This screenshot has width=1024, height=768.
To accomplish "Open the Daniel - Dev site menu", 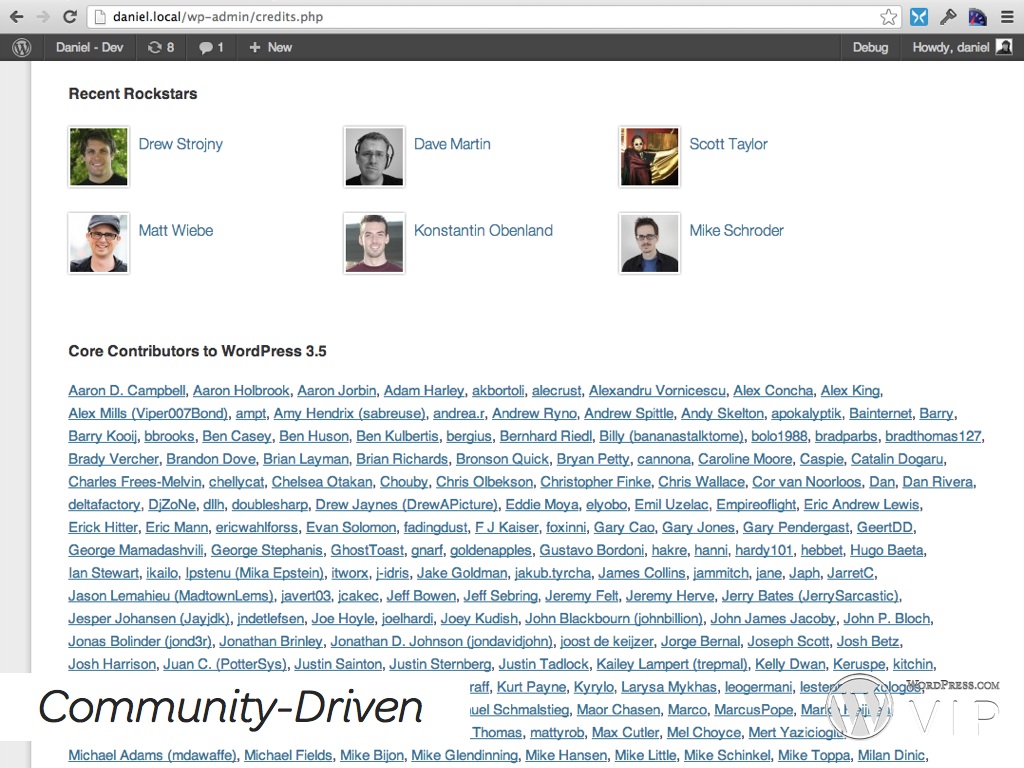I will [89, 47].
